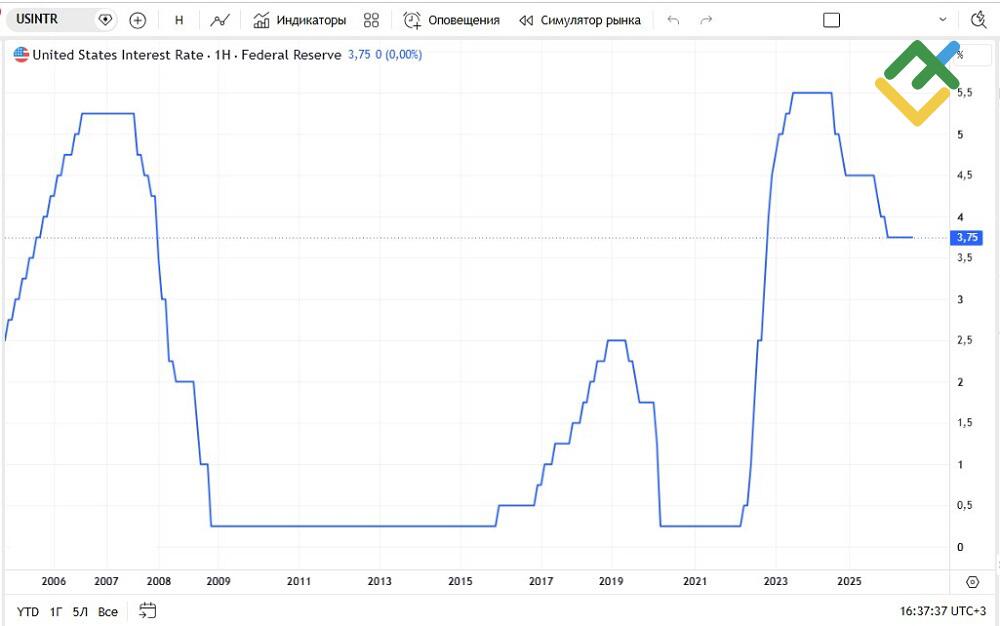Open the quick search icon at the toolbar's right end
This screenshot has width=1000, height=626.
[x=978, y=20]
